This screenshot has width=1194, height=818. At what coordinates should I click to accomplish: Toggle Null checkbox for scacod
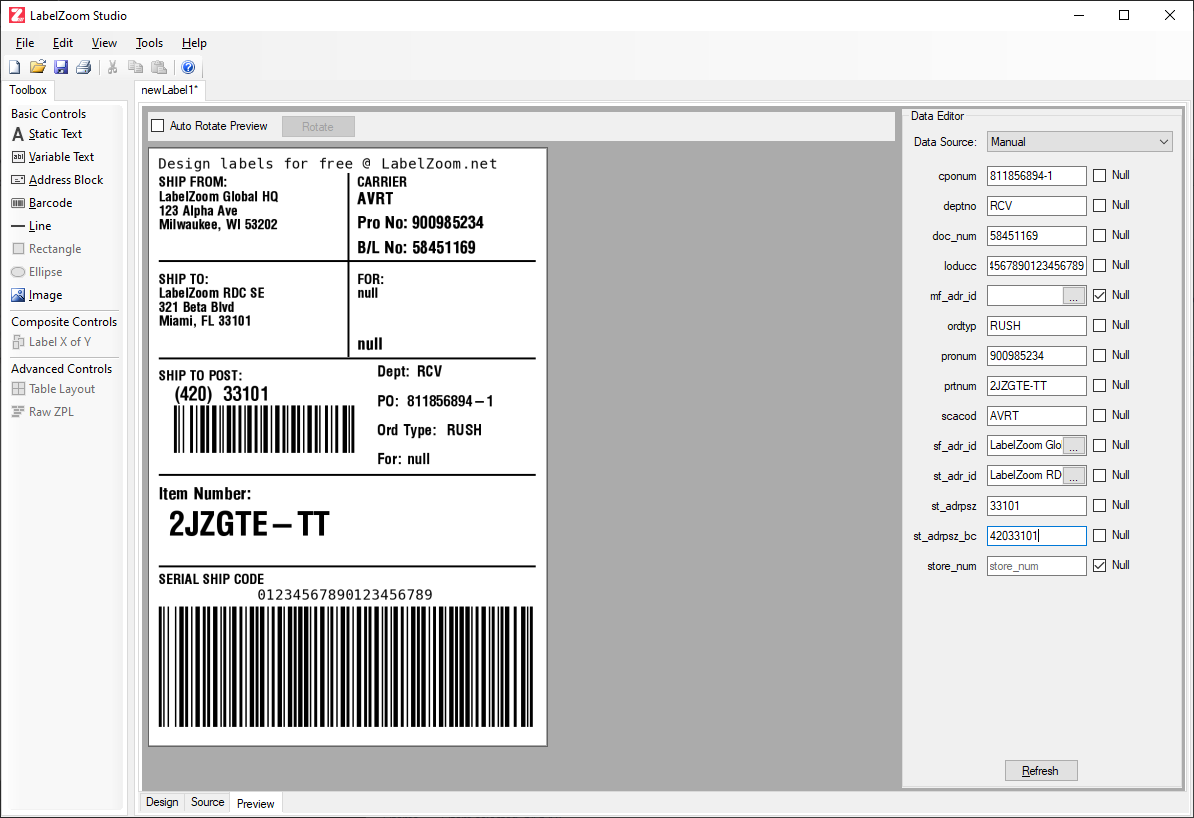point(1099,415)
